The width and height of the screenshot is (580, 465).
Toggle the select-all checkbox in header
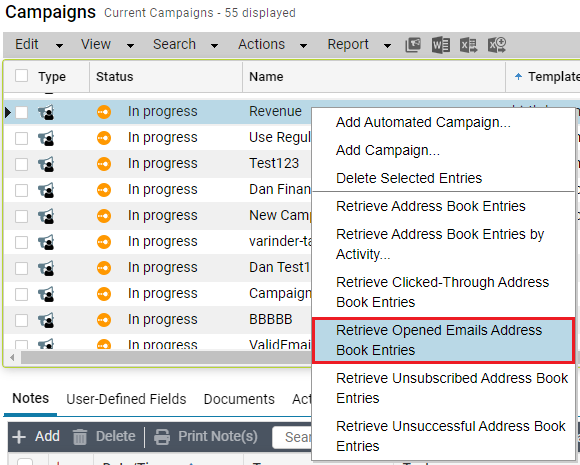[x=21, y=75]
